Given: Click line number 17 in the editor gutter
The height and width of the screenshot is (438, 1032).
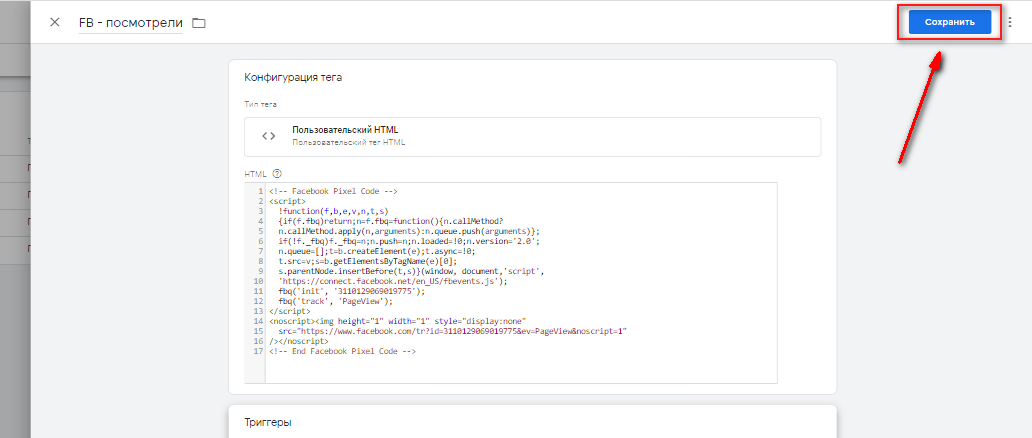Looking at the screenshot, I should pyautogui.click(x=258, y=352).
